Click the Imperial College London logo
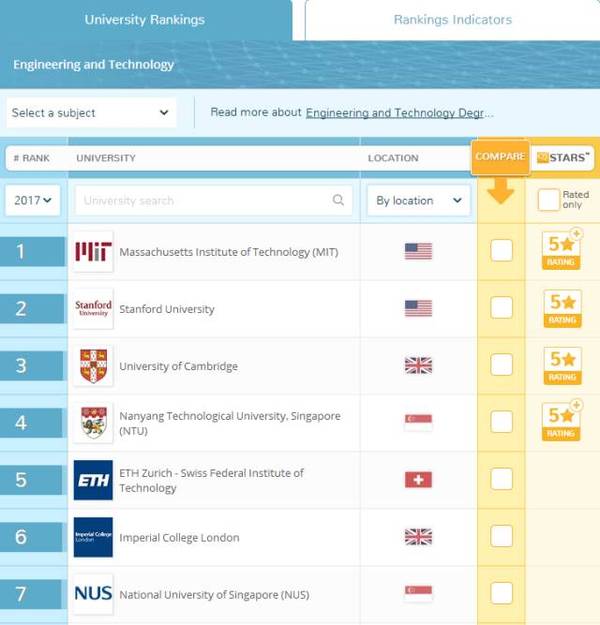The width and height of the screenshot is (600, 625). [x=93, y=537]
